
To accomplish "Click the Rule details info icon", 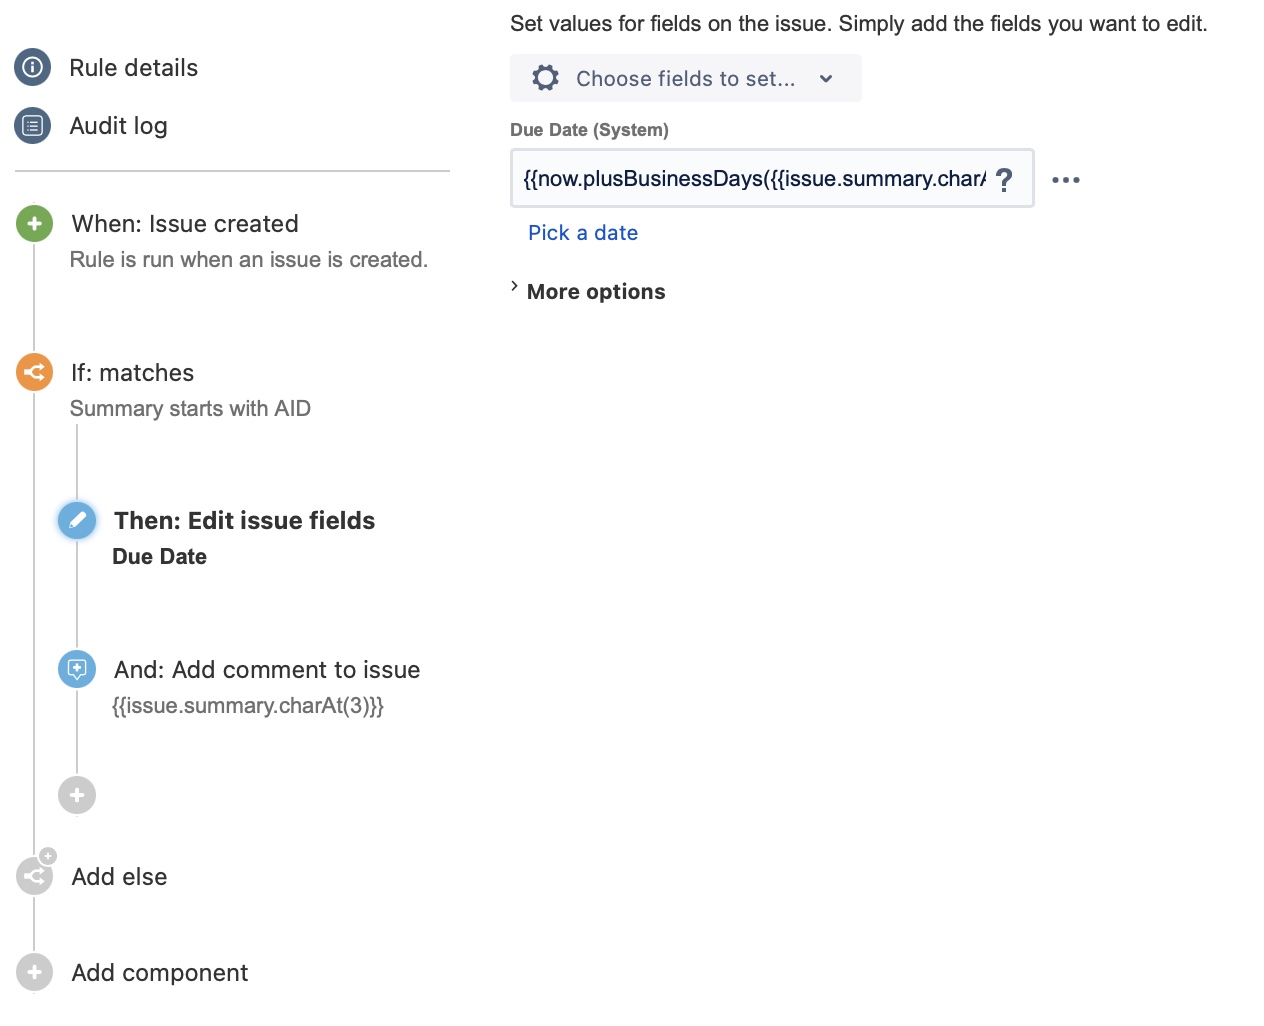I will click(x=33, y=67).
